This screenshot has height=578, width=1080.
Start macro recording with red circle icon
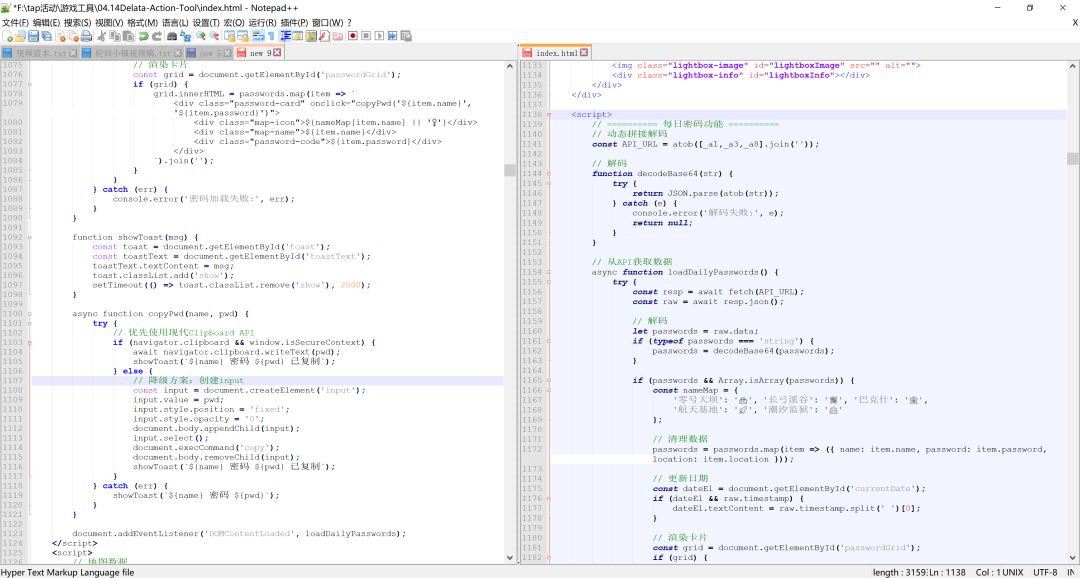(353, 36)
